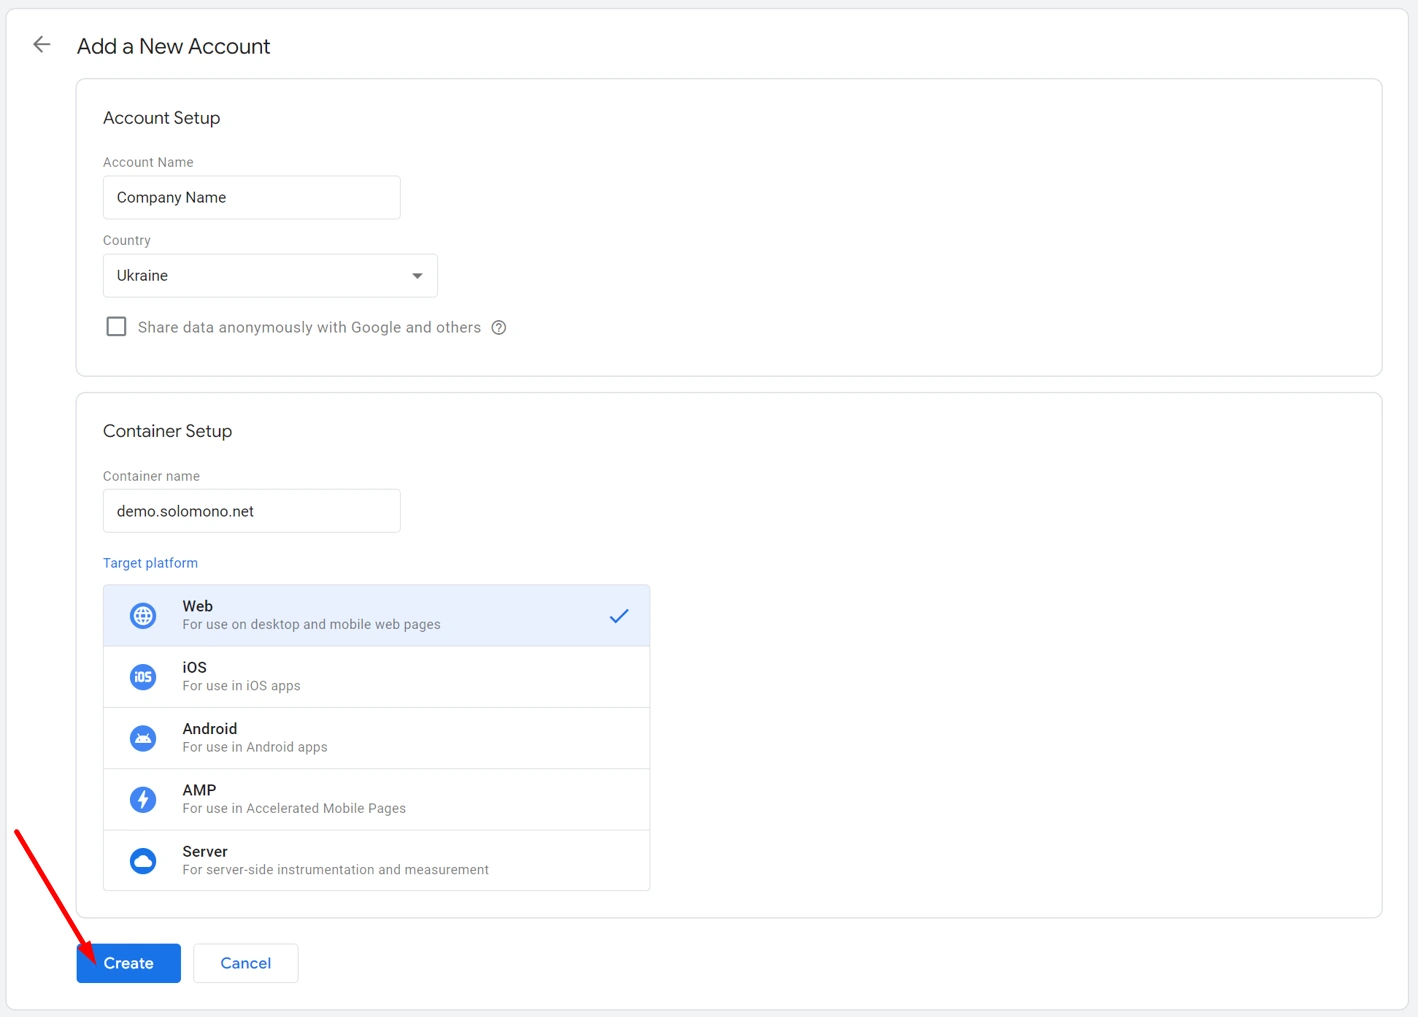Choose 'For use in iOS apps' option
1418x1017 pixels.
(x=241, y=686)
